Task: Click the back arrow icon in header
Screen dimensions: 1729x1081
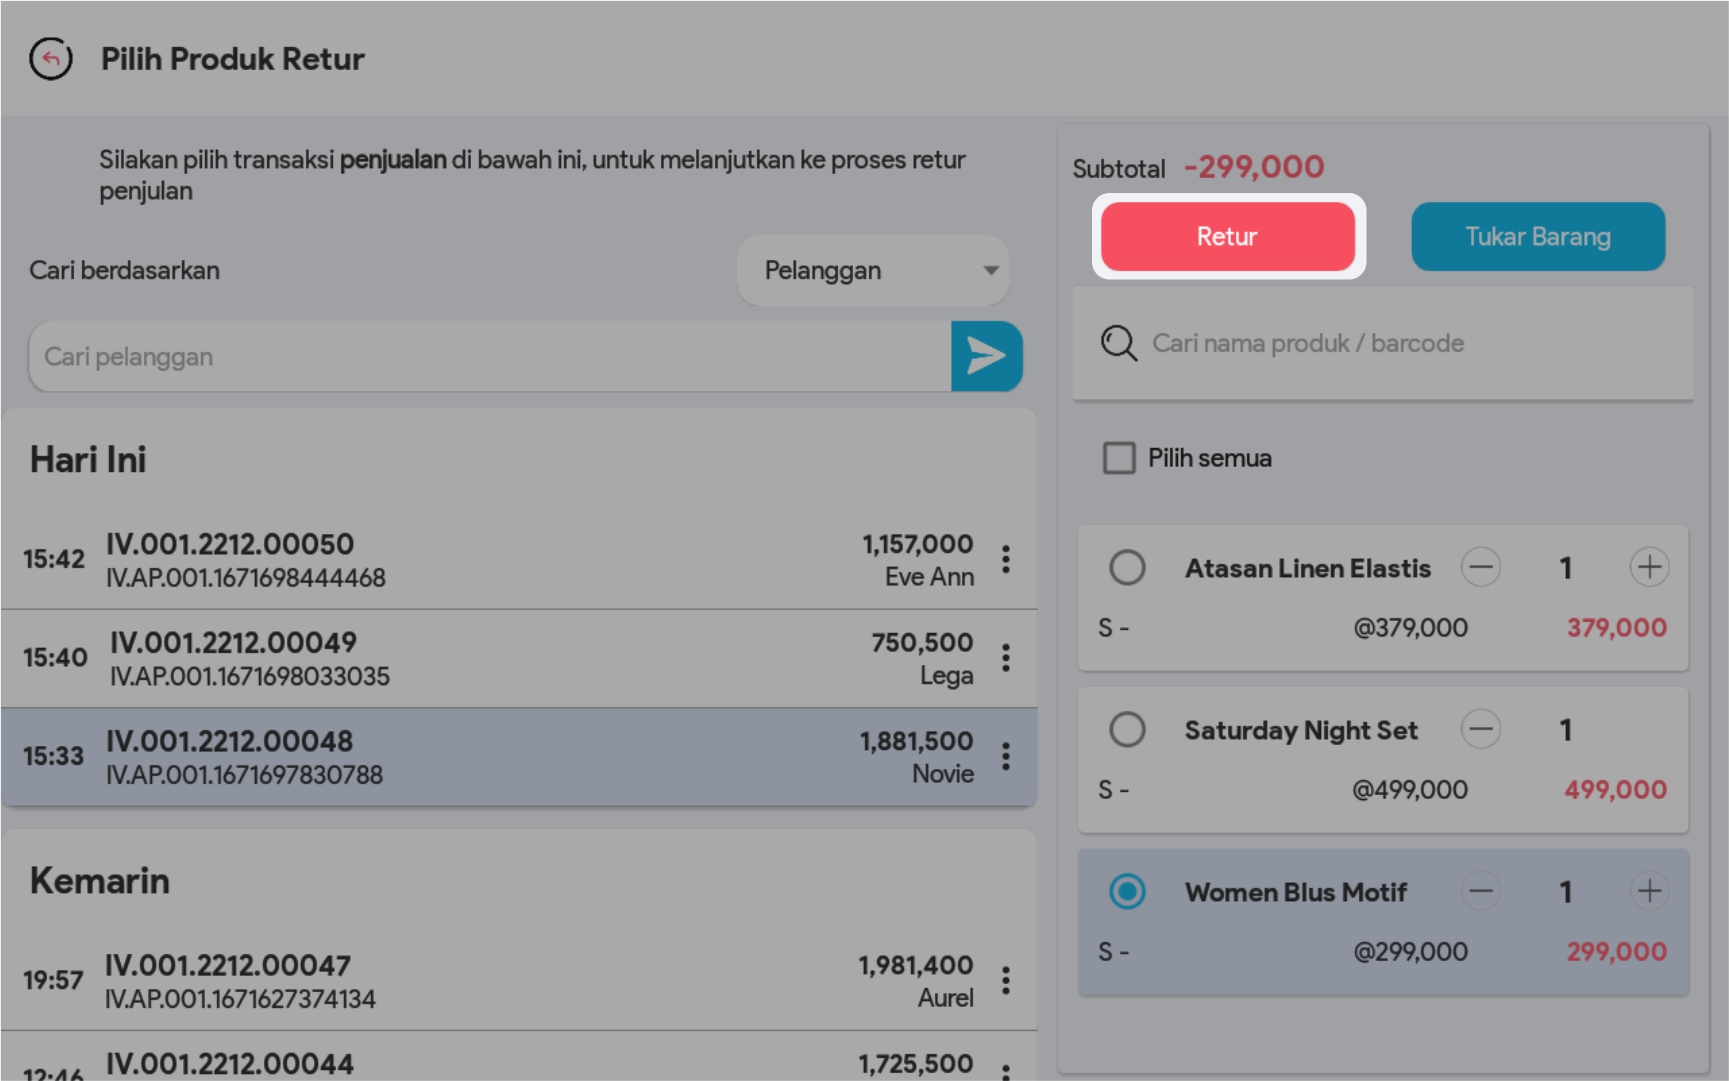Action: [51, 59]
